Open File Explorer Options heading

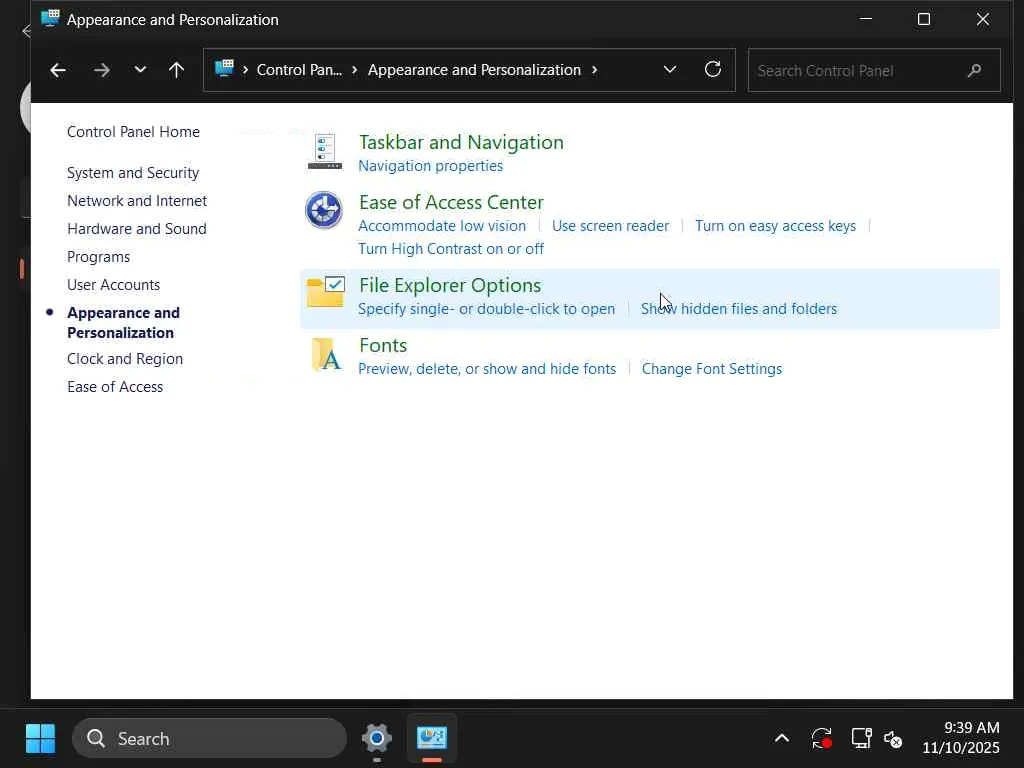450,285
